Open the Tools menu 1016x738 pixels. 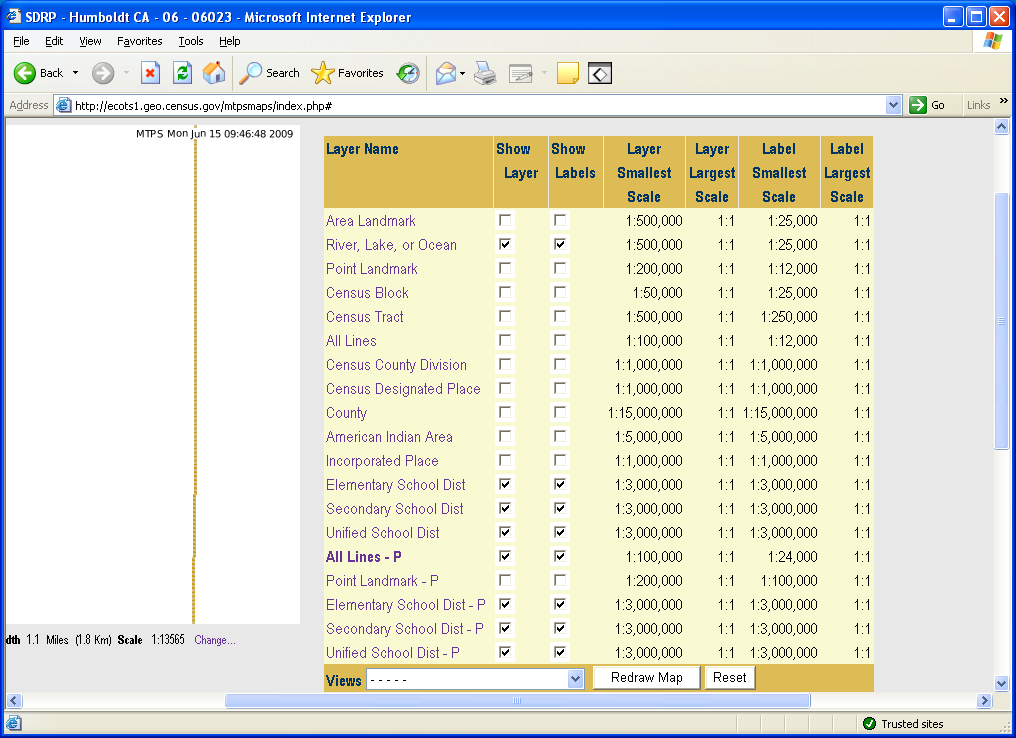tap(190, 41)
